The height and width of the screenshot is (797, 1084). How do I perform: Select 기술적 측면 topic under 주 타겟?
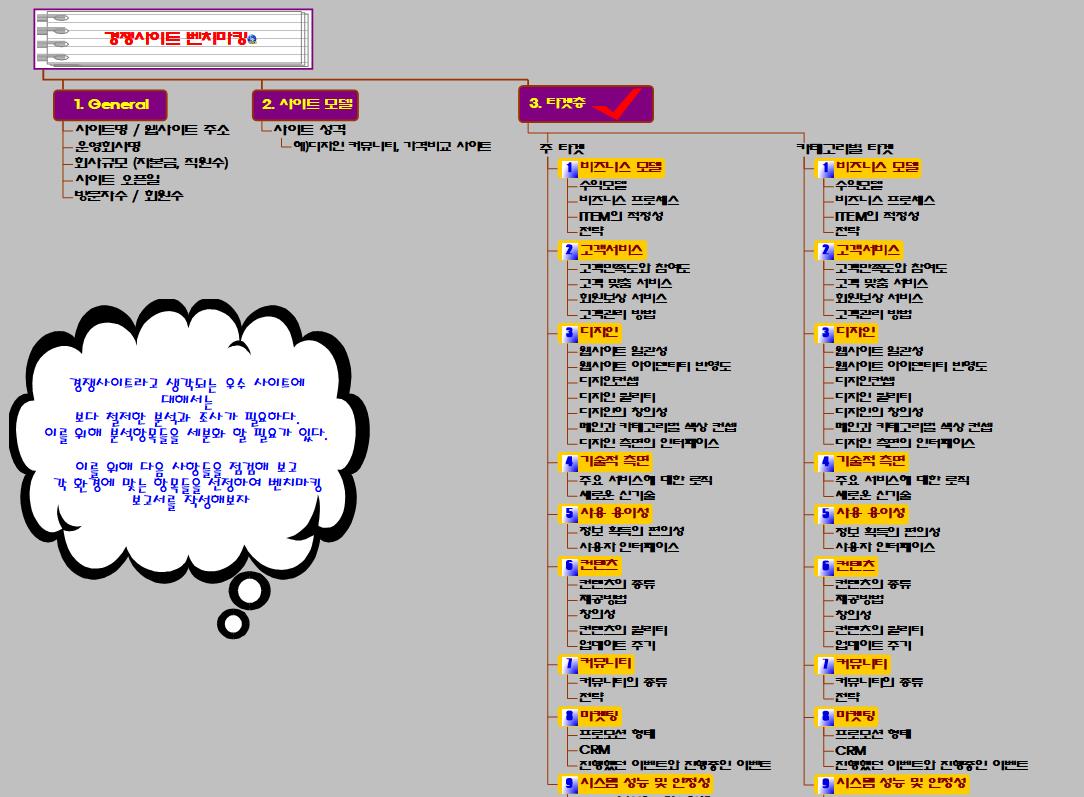[615, 461]
